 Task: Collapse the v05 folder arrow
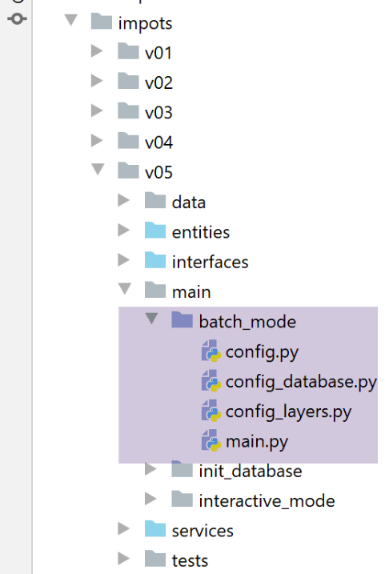coord(98,169)
